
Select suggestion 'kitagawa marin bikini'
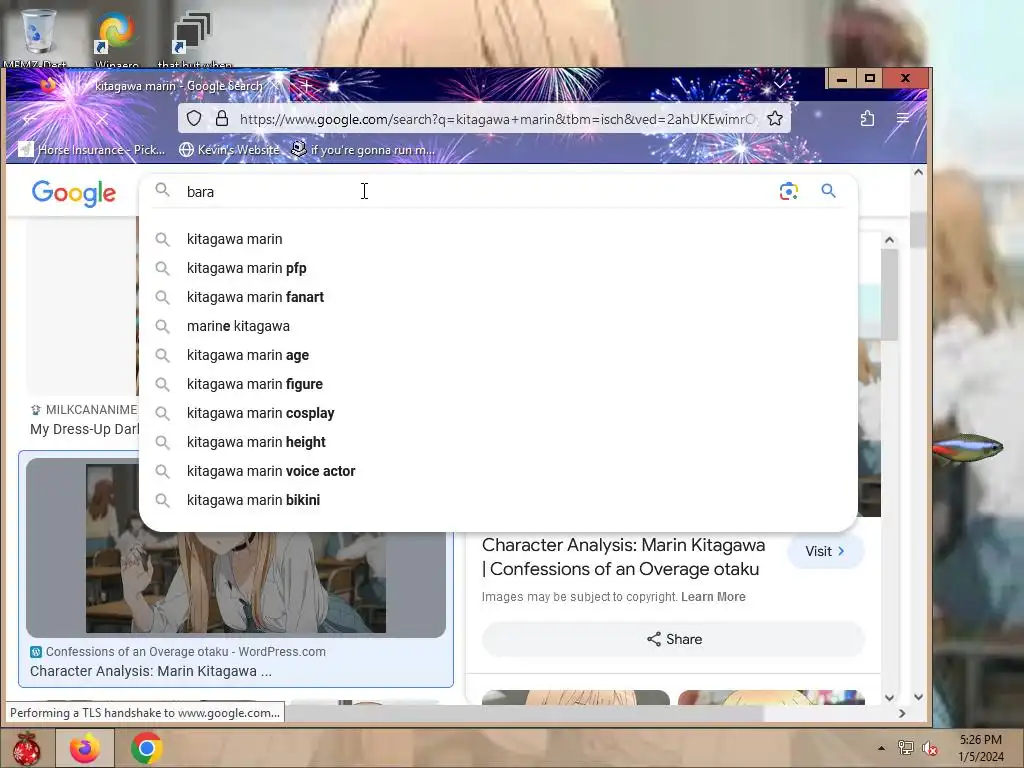pos(253,500)
